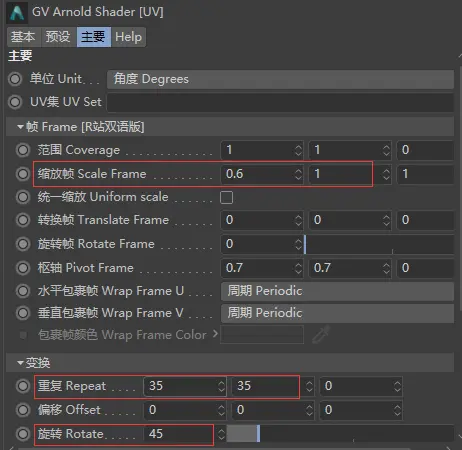The width and height of the screenshot is (462, 450).
Task: Open the Wrap Frame V Periodic dropdown
Action: (x=337, y=313)
